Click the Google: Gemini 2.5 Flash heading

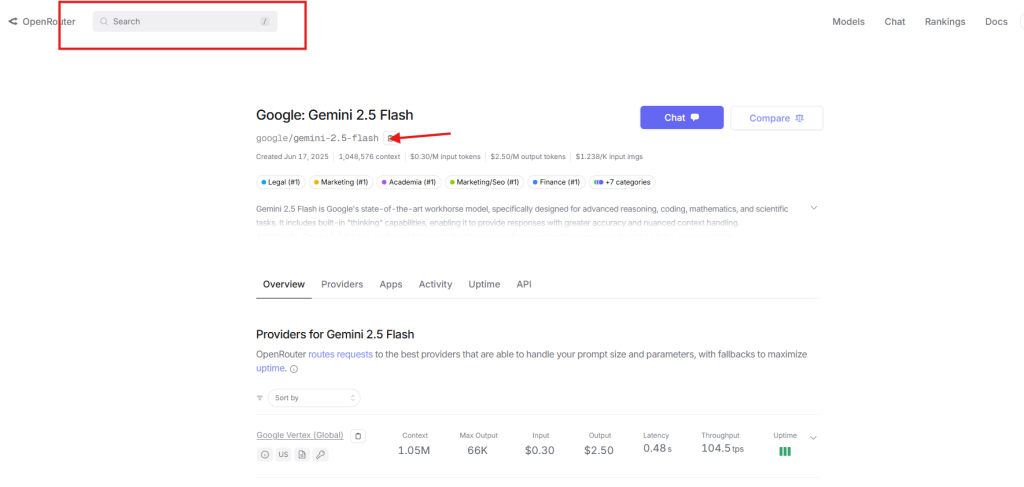(334, 116)
